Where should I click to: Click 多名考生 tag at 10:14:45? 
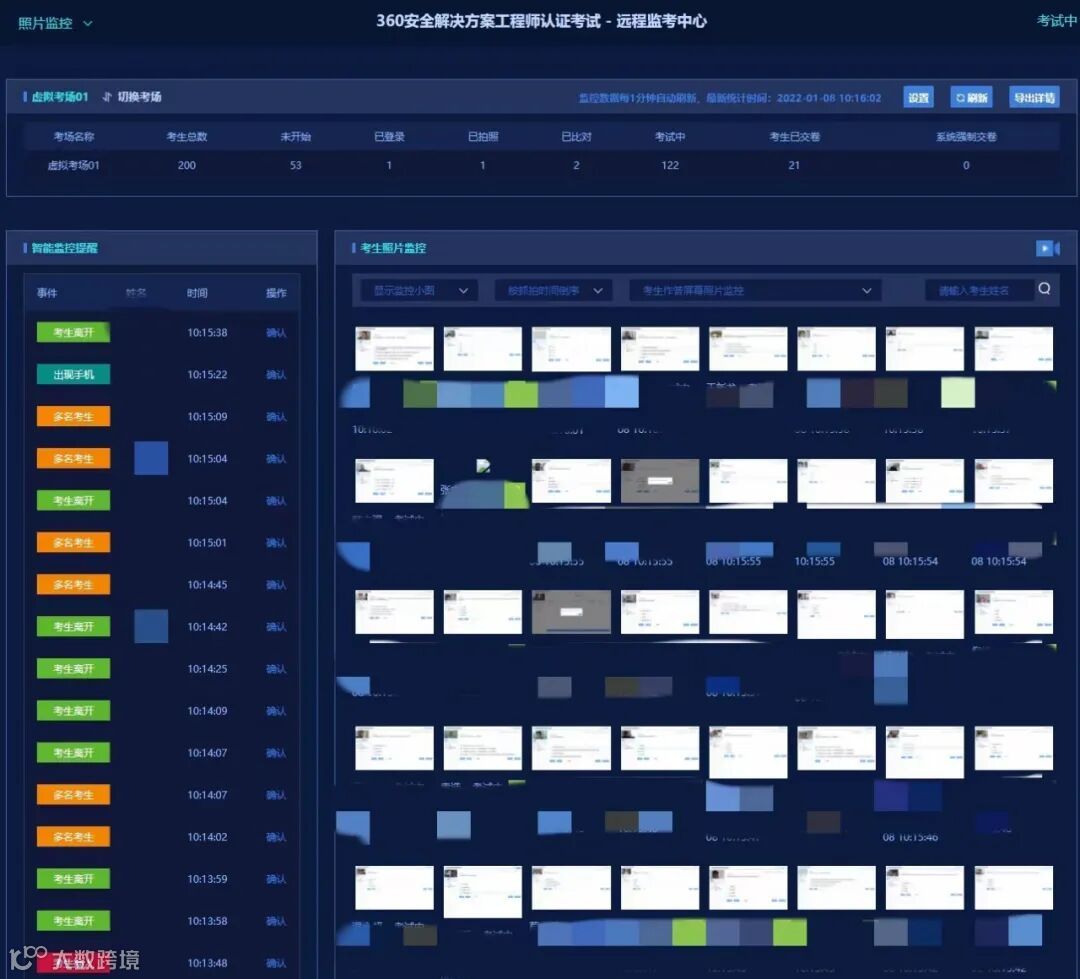tap(73, 585)
